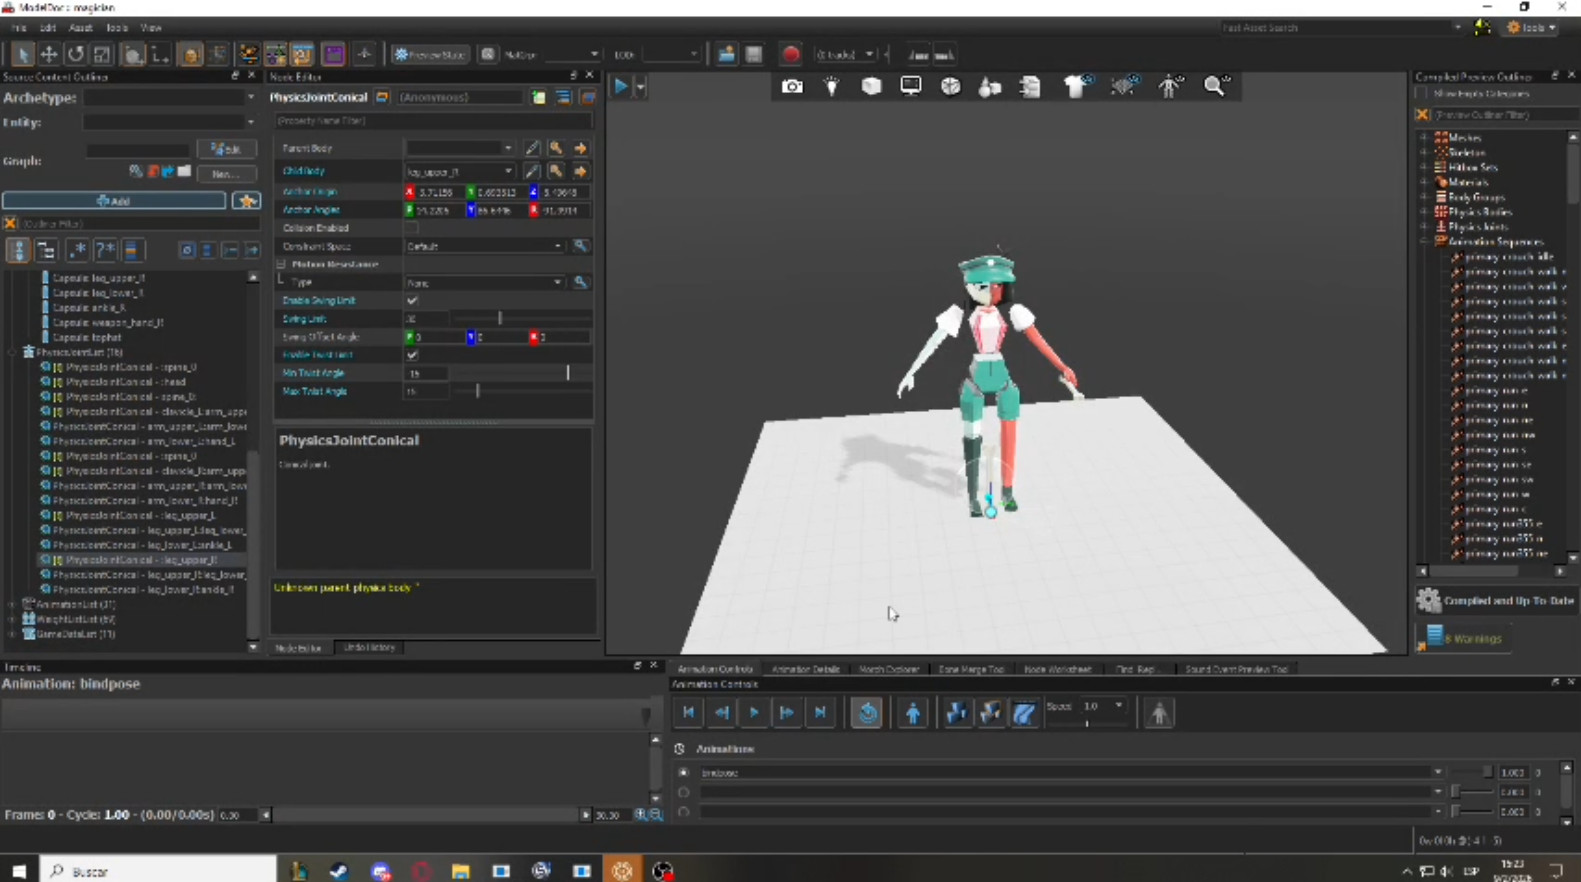Click the Add button in outliner
1581x882 pixels.
tap(114, 201)
